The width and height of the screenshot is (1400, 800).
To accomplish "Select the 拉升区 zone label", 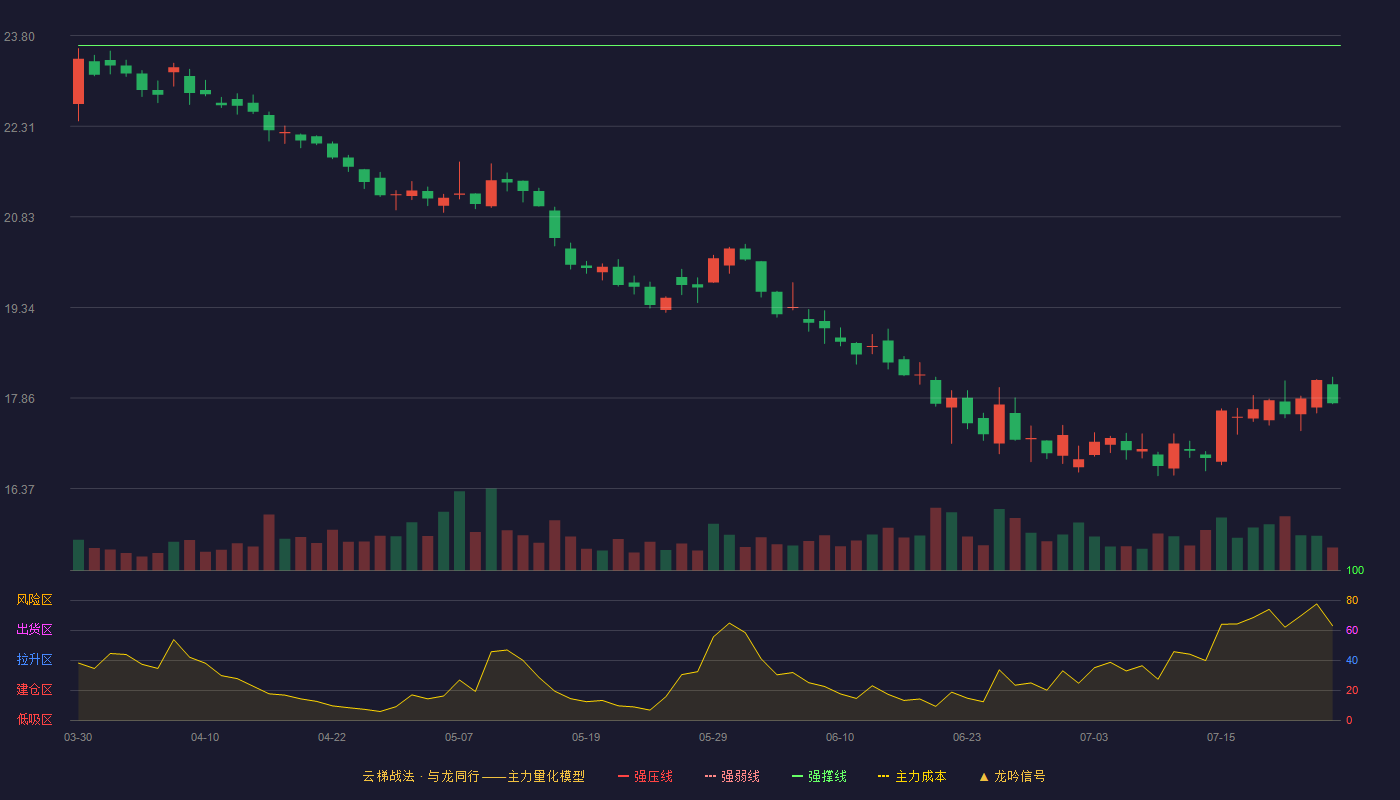I will click(x=34, y=660).
